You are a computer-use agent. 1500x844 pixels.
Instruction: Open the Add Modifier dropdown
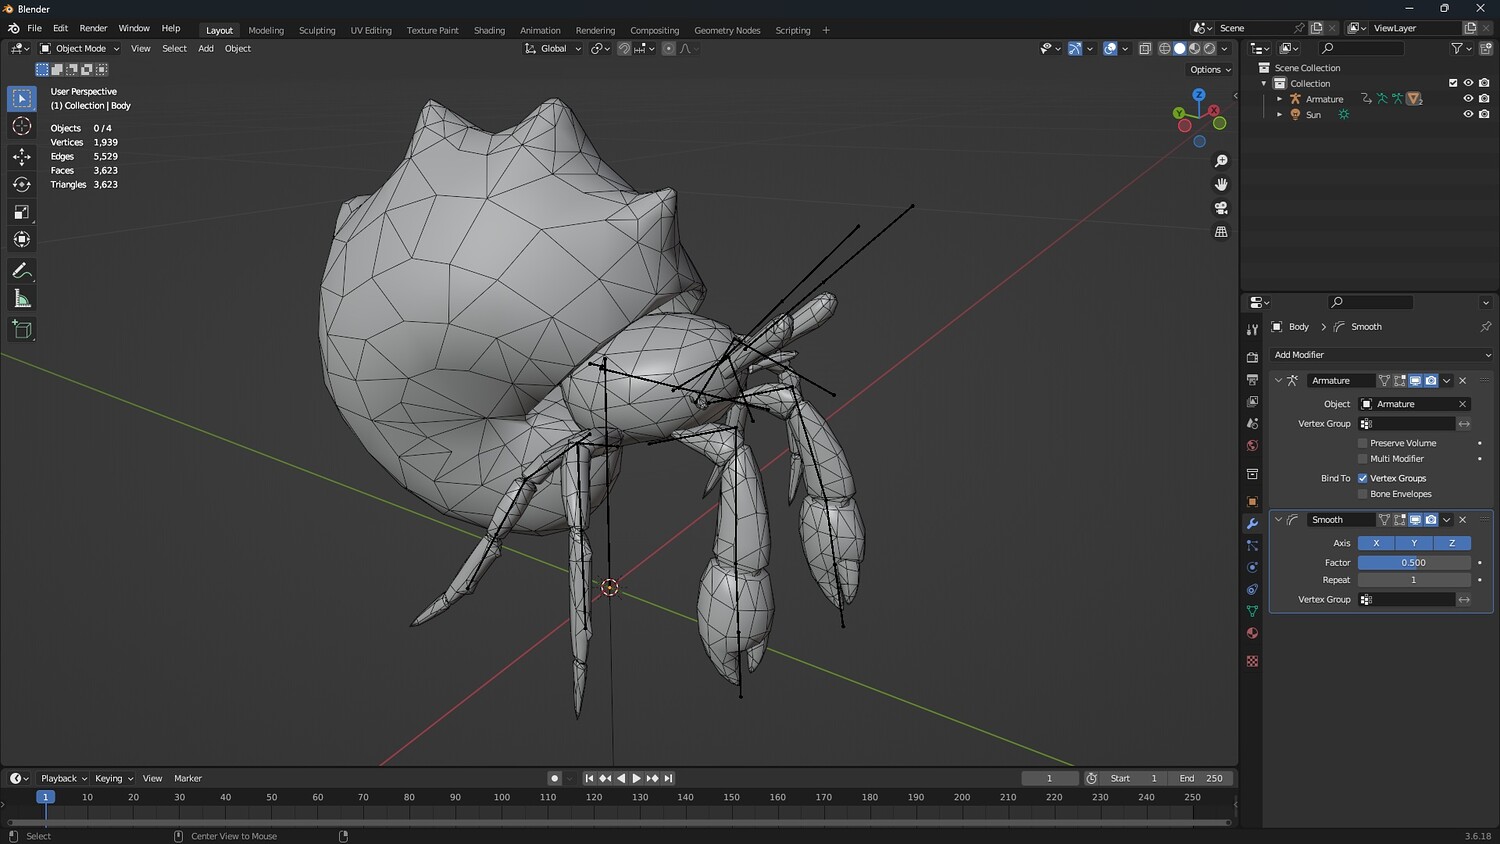(1381, 355)
